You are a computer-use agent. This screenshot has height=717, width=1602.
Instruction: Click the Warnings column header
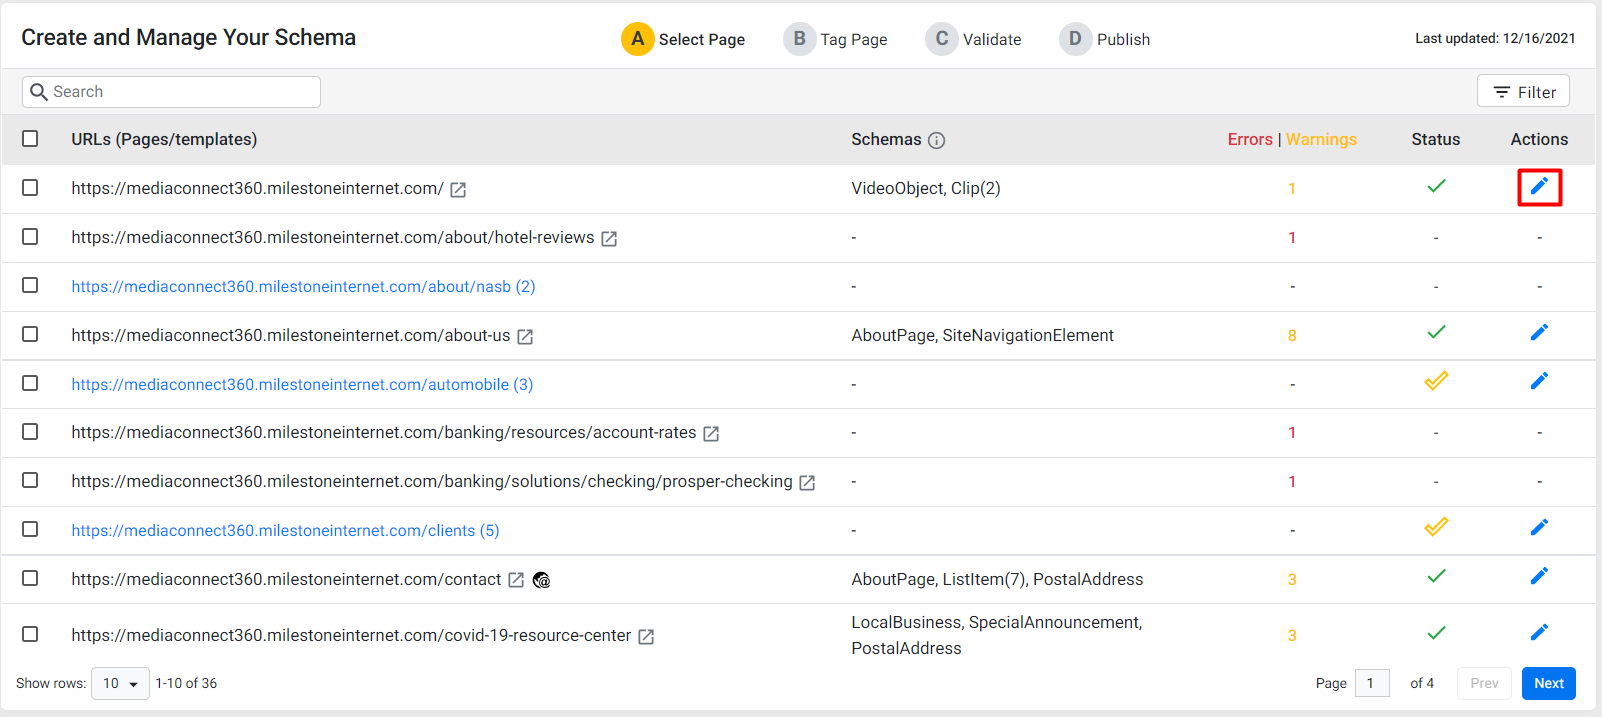[x=1321, y=139]
